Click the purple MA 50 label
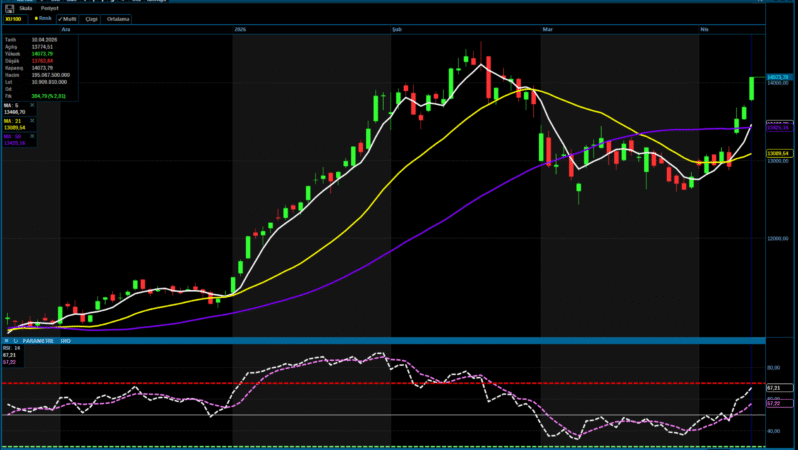The width and height of the screenshot is (798, 450). click(x=10, y=136)
